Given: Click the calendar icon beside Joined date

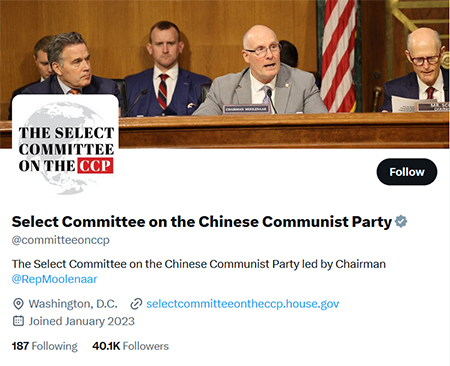Looking at the screenshot, I should [x=18, y=321].
